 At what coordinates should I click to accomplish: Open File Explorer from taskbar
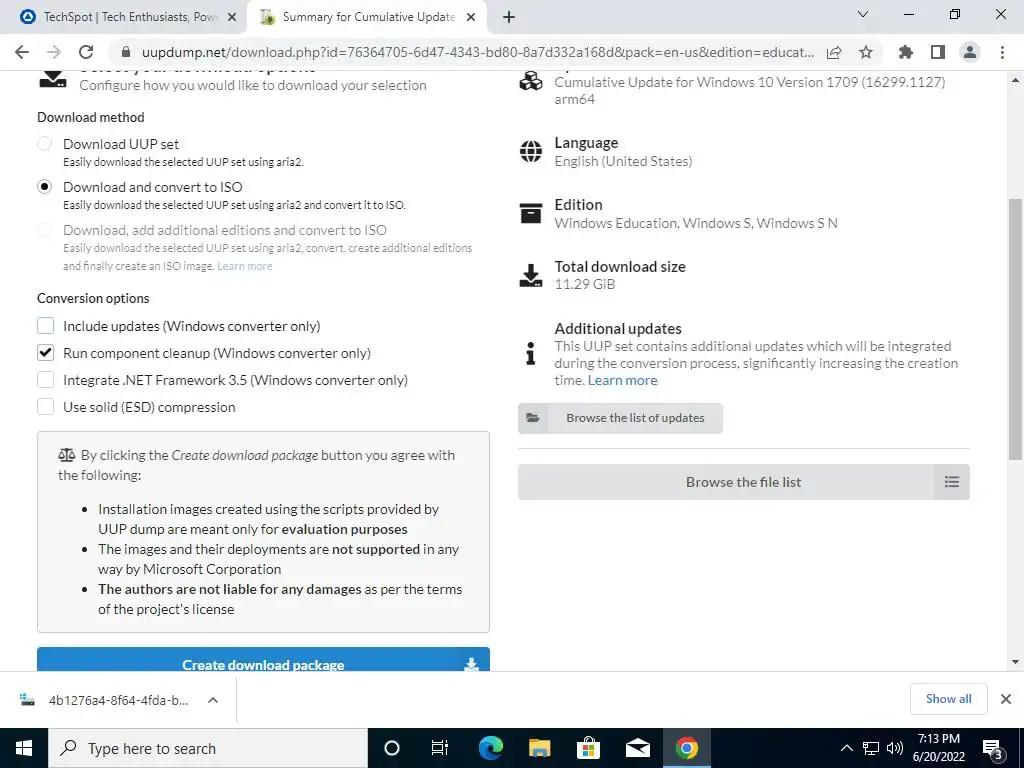539,748
